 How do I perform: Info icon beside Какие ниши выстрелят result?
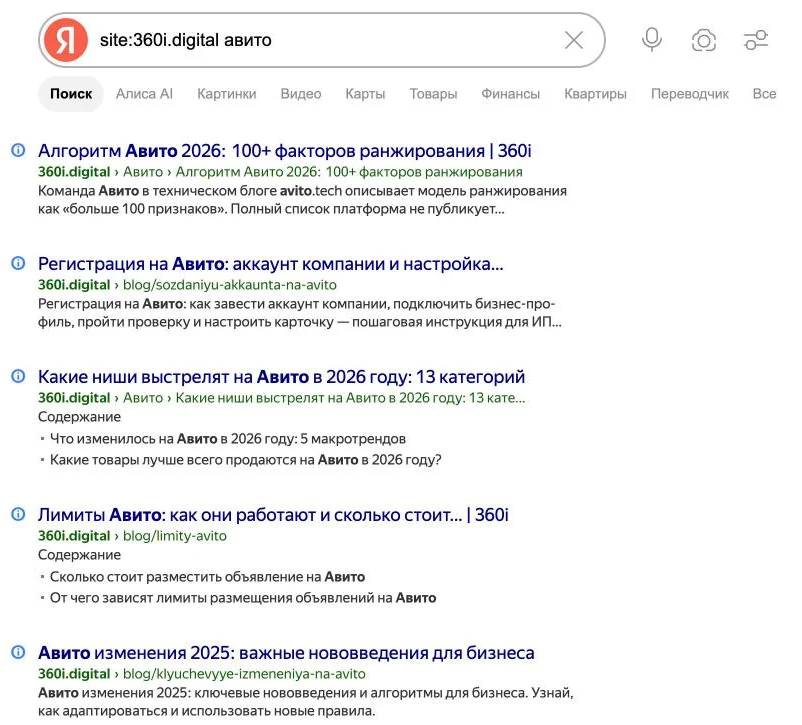[x=18, y=376]
